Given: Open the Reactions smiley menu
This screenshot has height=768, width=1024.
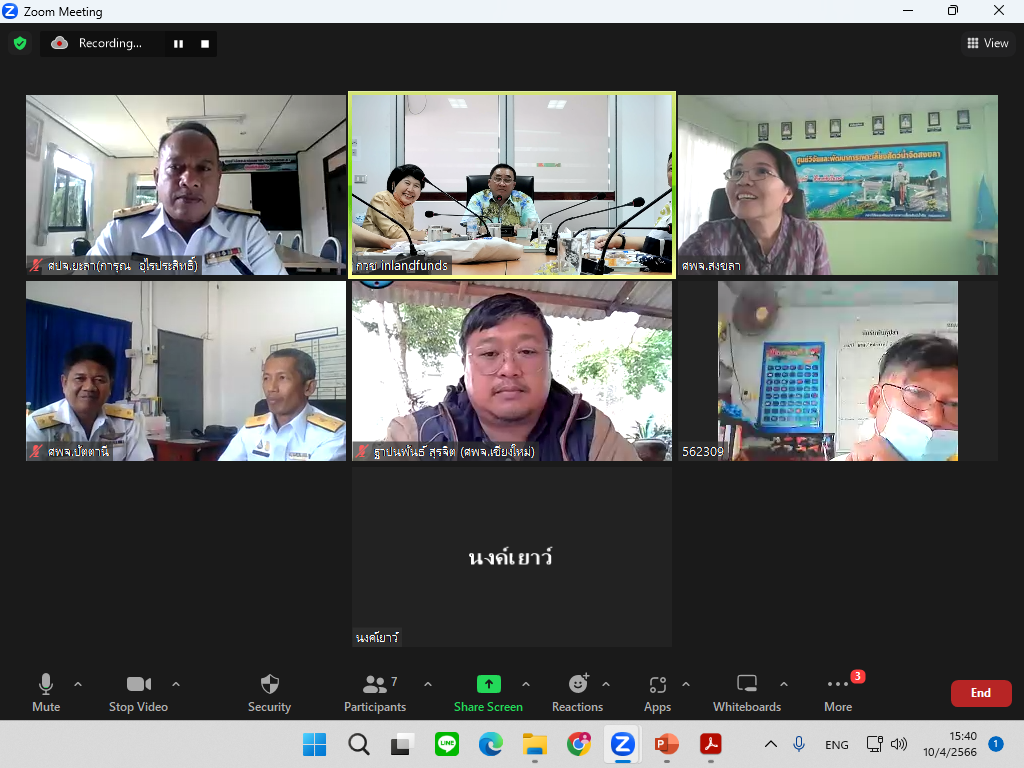Looking at the screenshot, I should click(577, 693).
